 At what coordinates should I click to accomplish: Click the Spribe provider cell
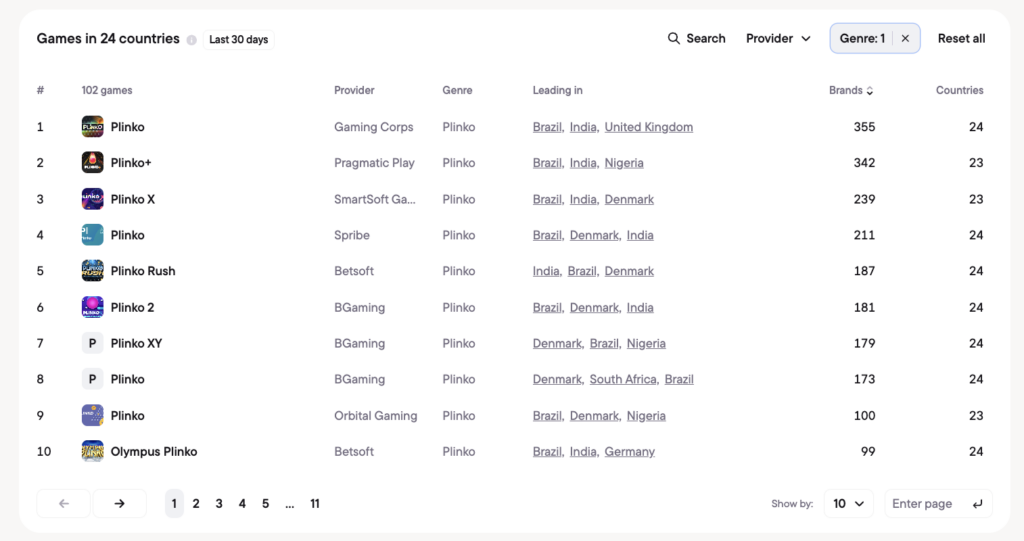click(x=352, y=235)
